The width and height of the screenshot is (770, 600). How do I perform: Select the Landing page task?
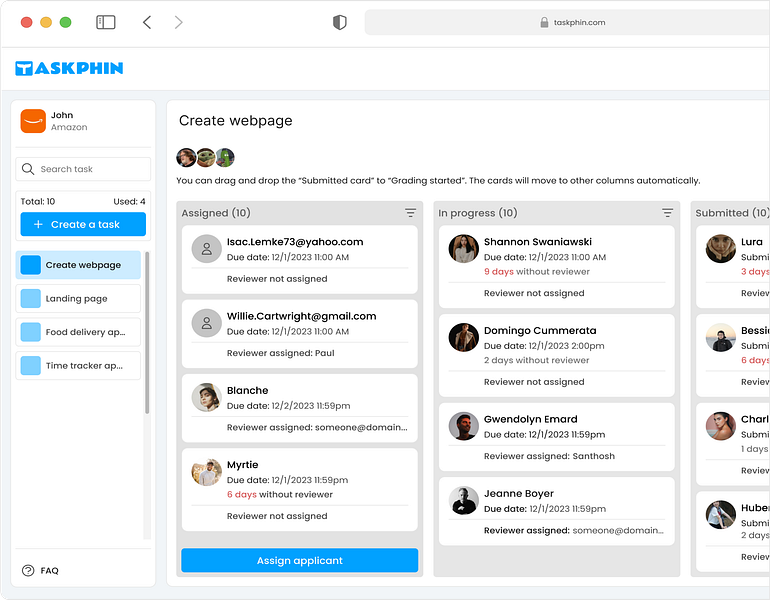(79, 299)
